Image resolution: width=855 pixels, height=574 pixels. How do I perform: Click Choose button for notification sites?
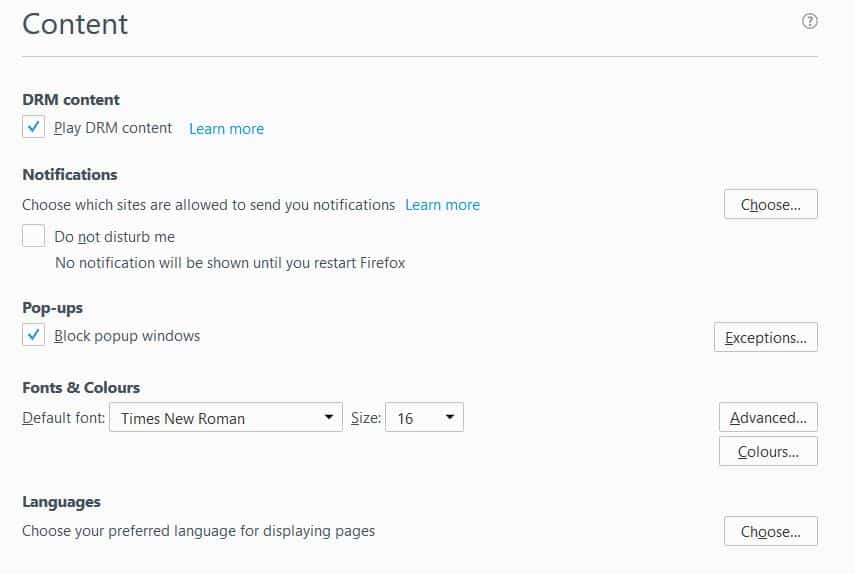tap(770, 205)
